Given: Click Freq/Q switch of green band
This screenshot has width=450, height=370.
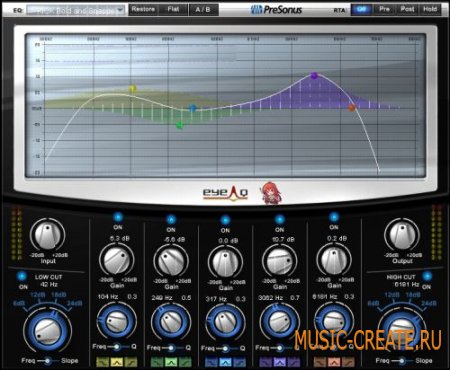Looking at the screenshot, I should click(x=171, y=348).
